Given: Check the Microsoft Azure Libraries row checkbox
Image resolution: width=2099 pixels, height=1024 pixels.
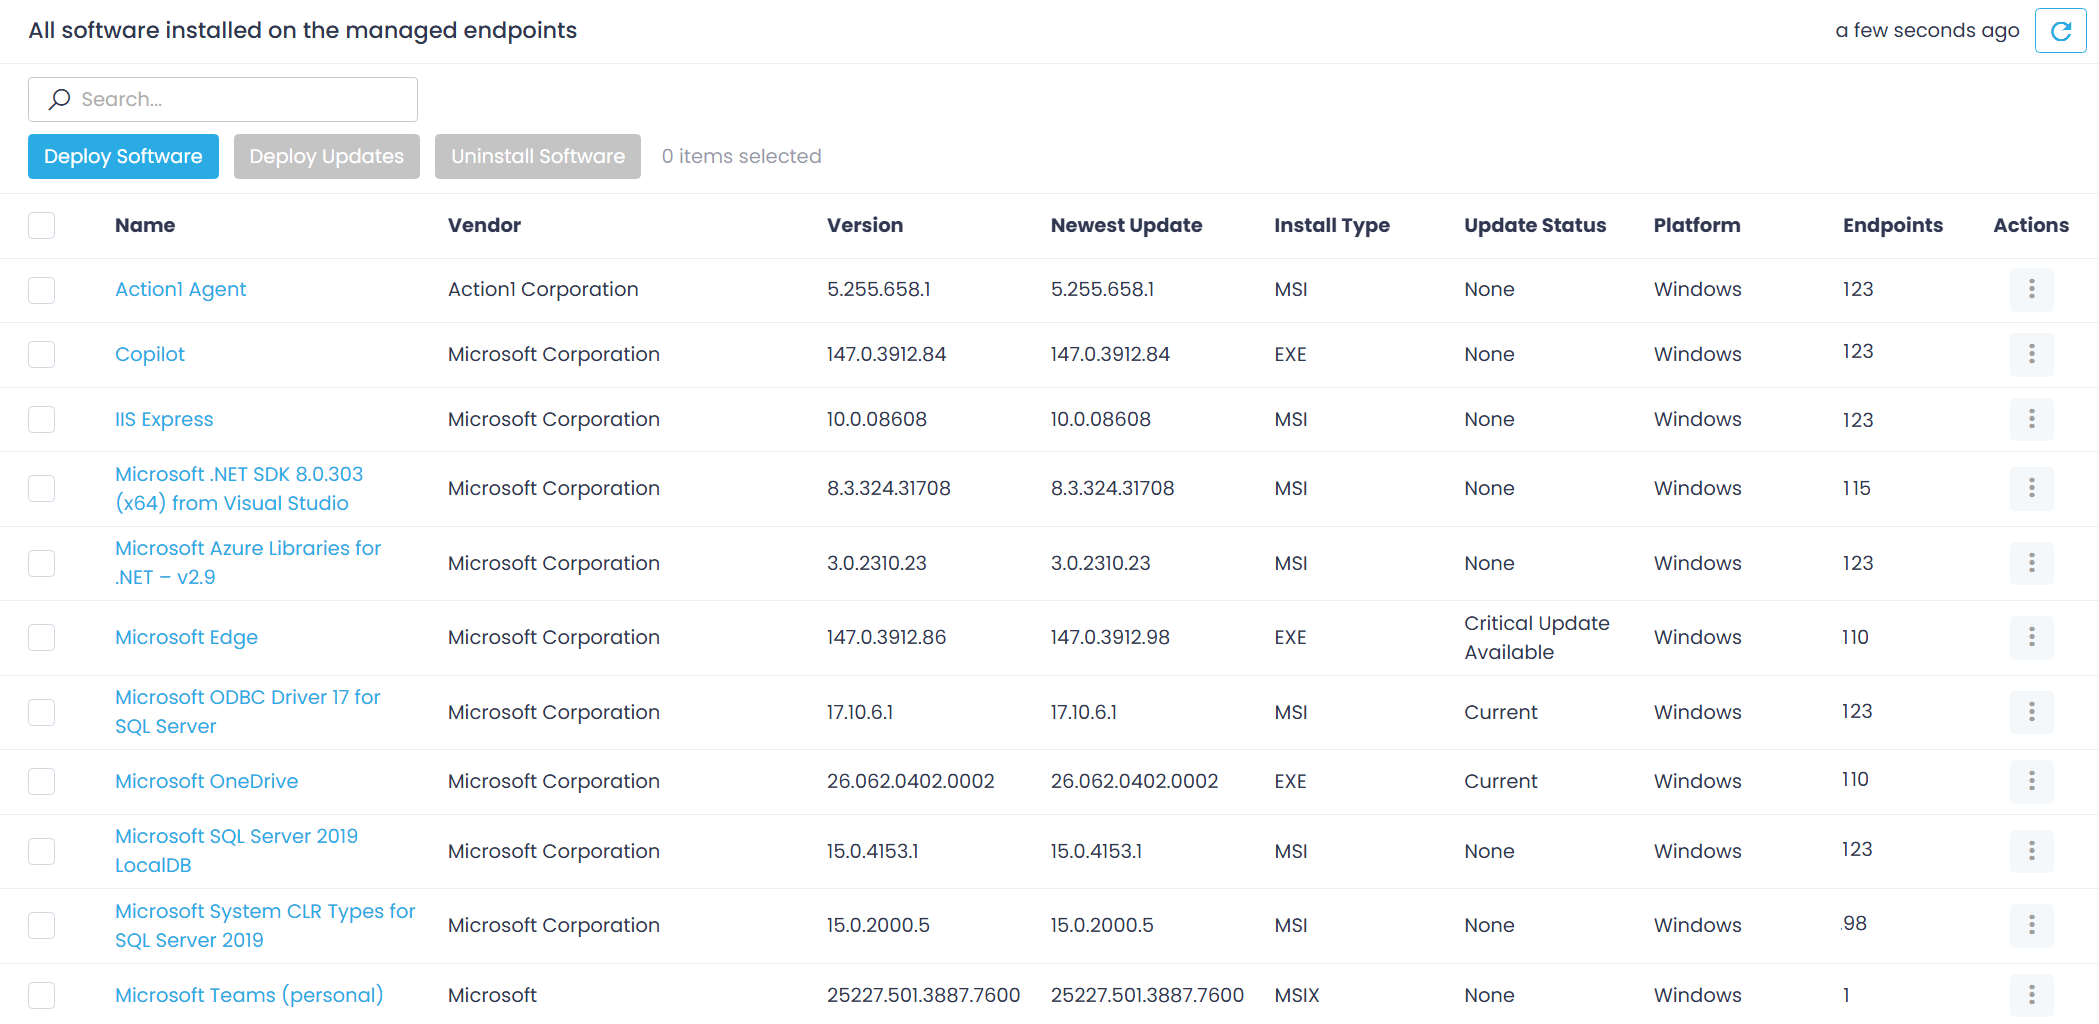Looking at the screenshot, I should pyautogui.click(x=42, y=563).
